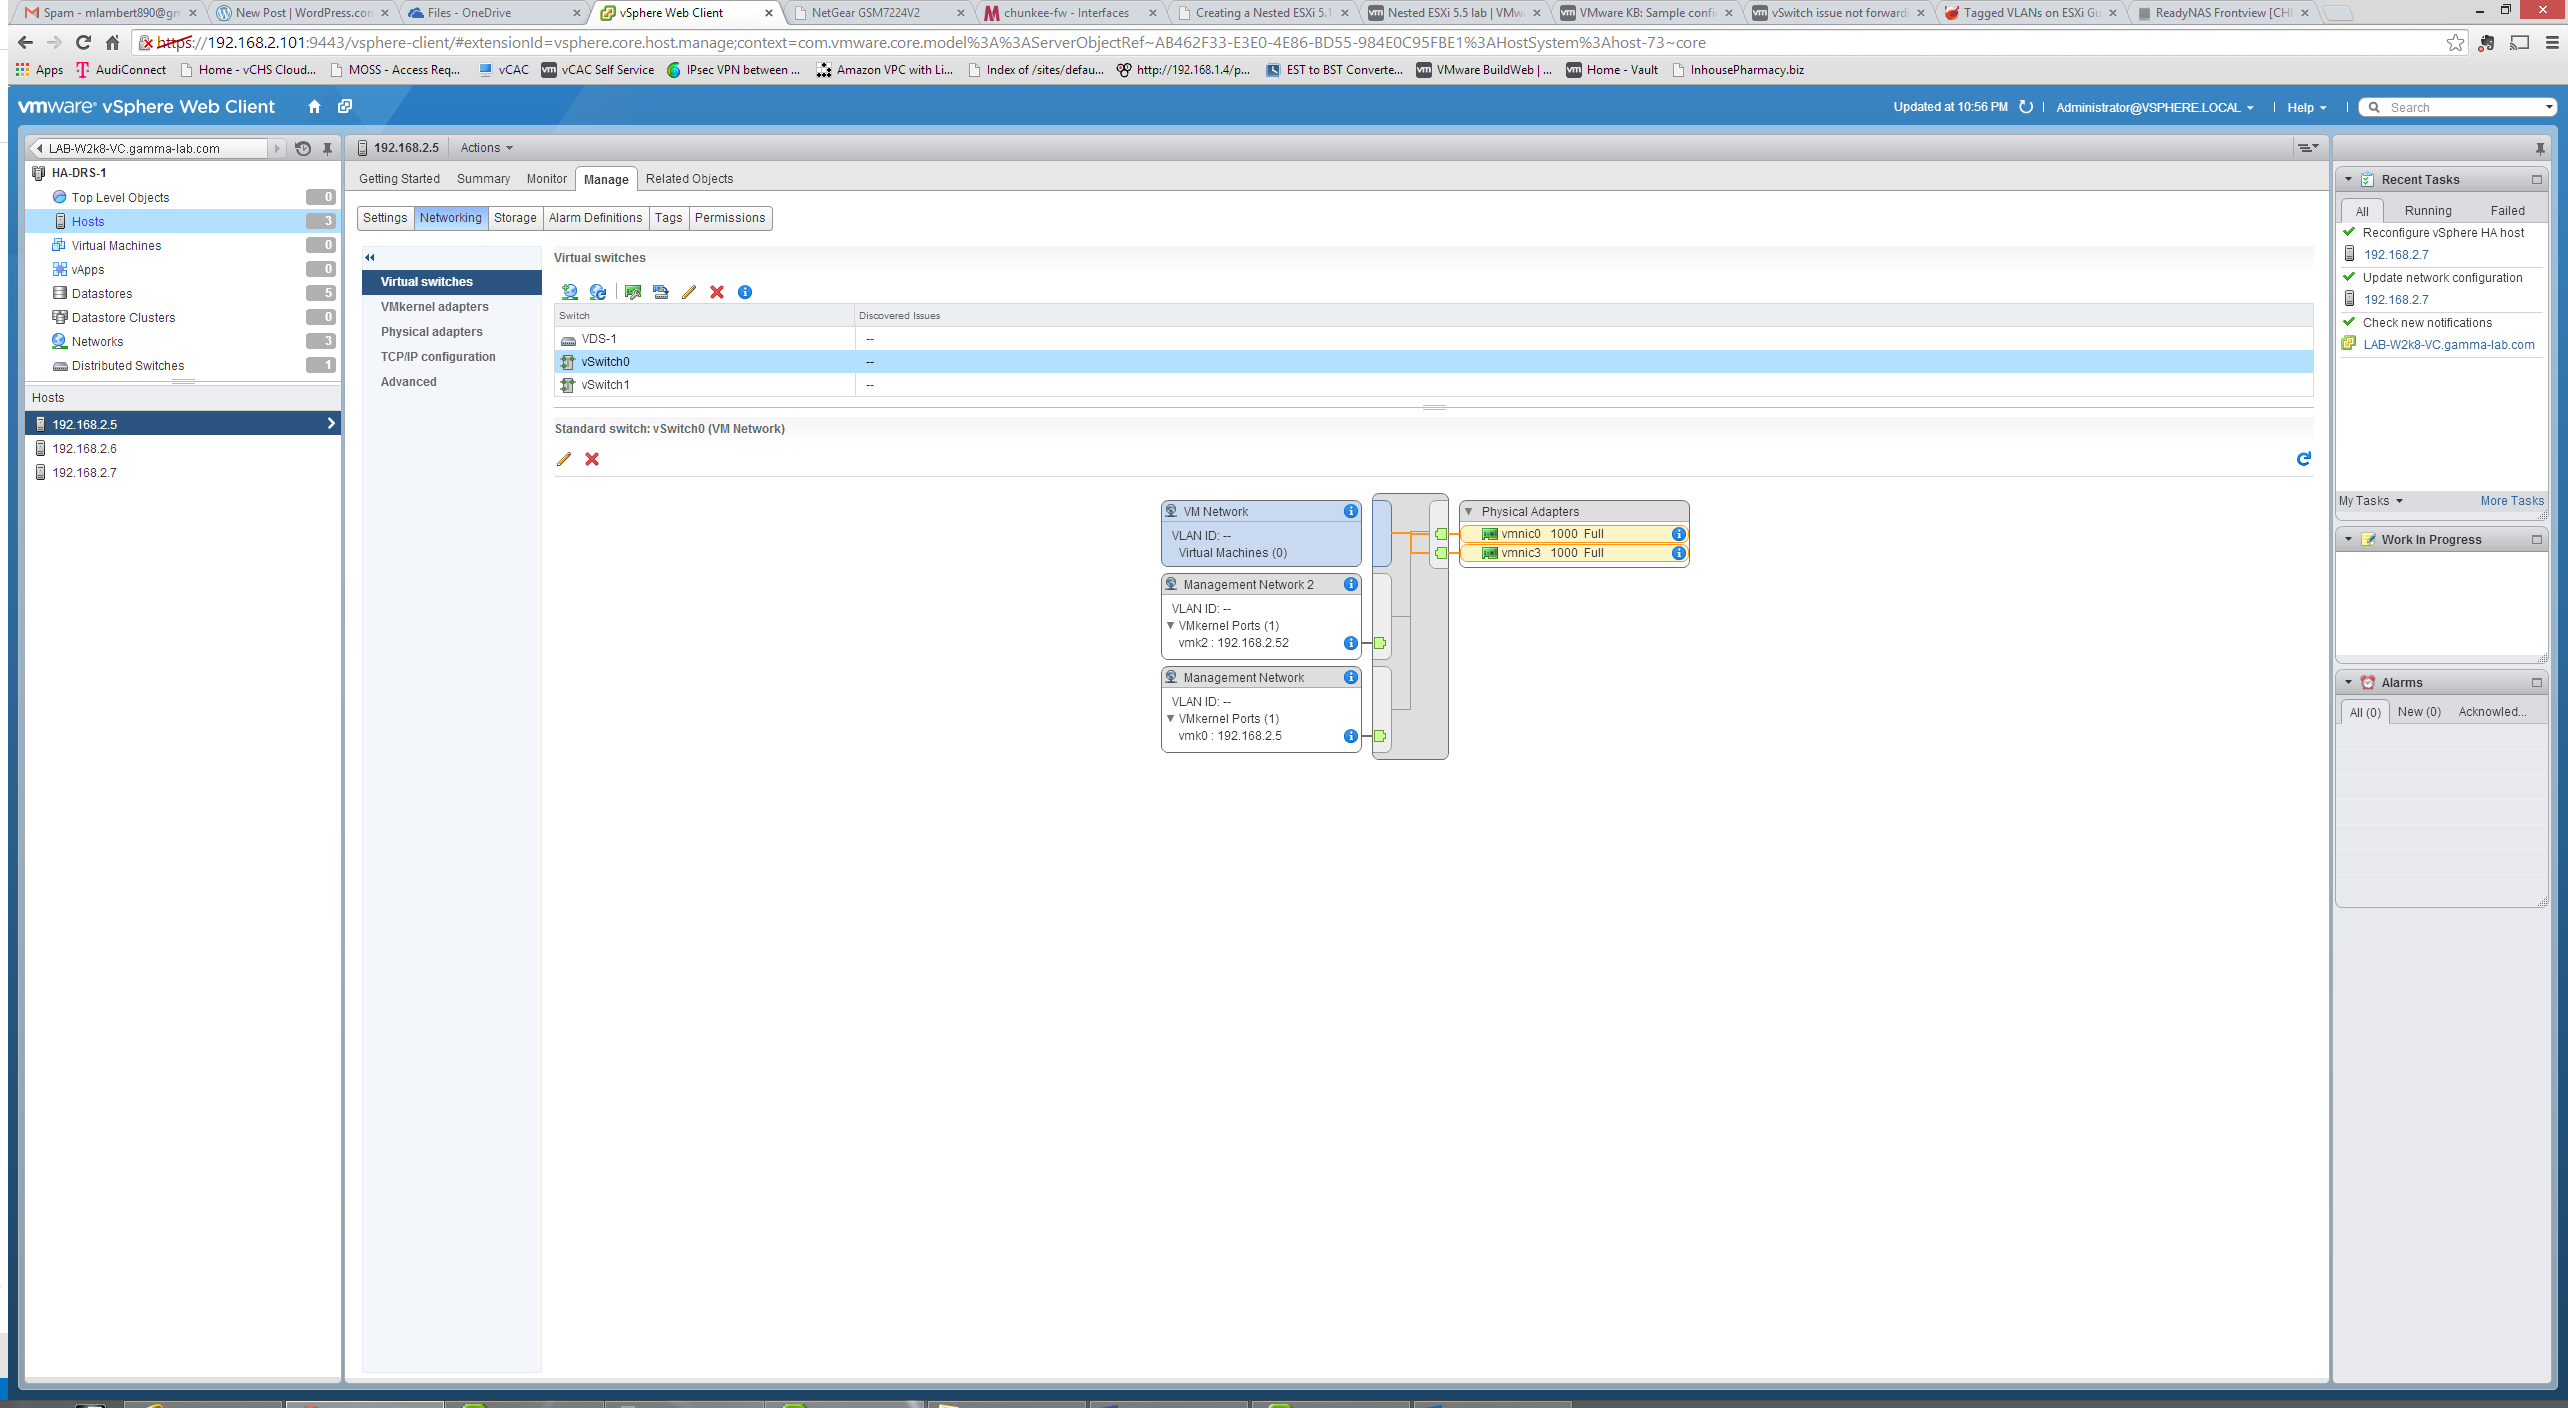Click info icon next to vmnic0
Viewport: 2568px width, 1408px height.
1678,534
